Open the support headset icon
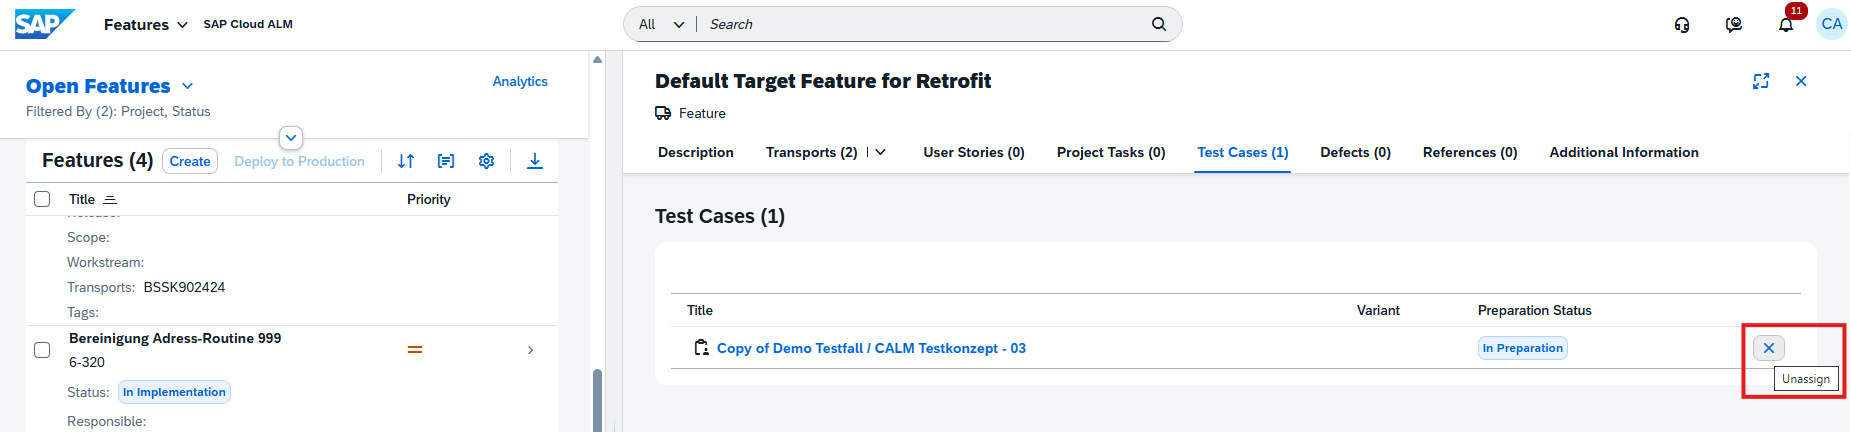Viewport: 1851px width, 432px height. coord(1682,24)
